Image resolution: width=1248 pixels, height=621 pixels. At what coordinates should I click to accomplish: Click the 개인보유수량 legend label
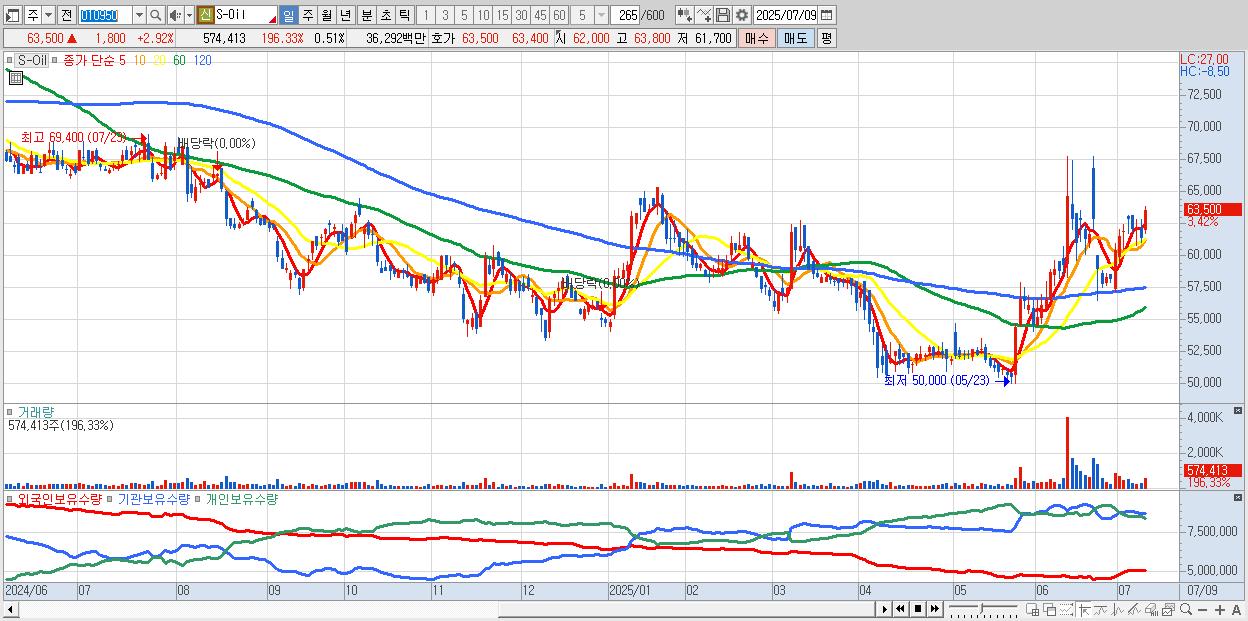click(241, 498)
